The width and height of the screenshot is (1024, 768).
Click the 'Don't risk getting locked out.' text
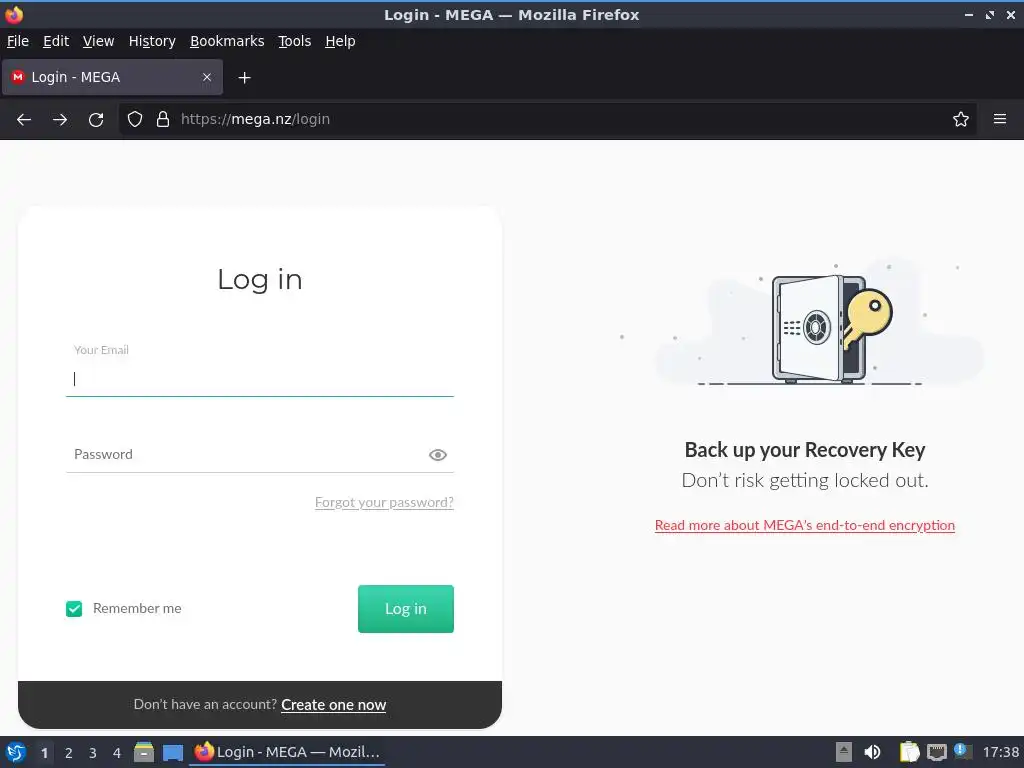point(805,481)
